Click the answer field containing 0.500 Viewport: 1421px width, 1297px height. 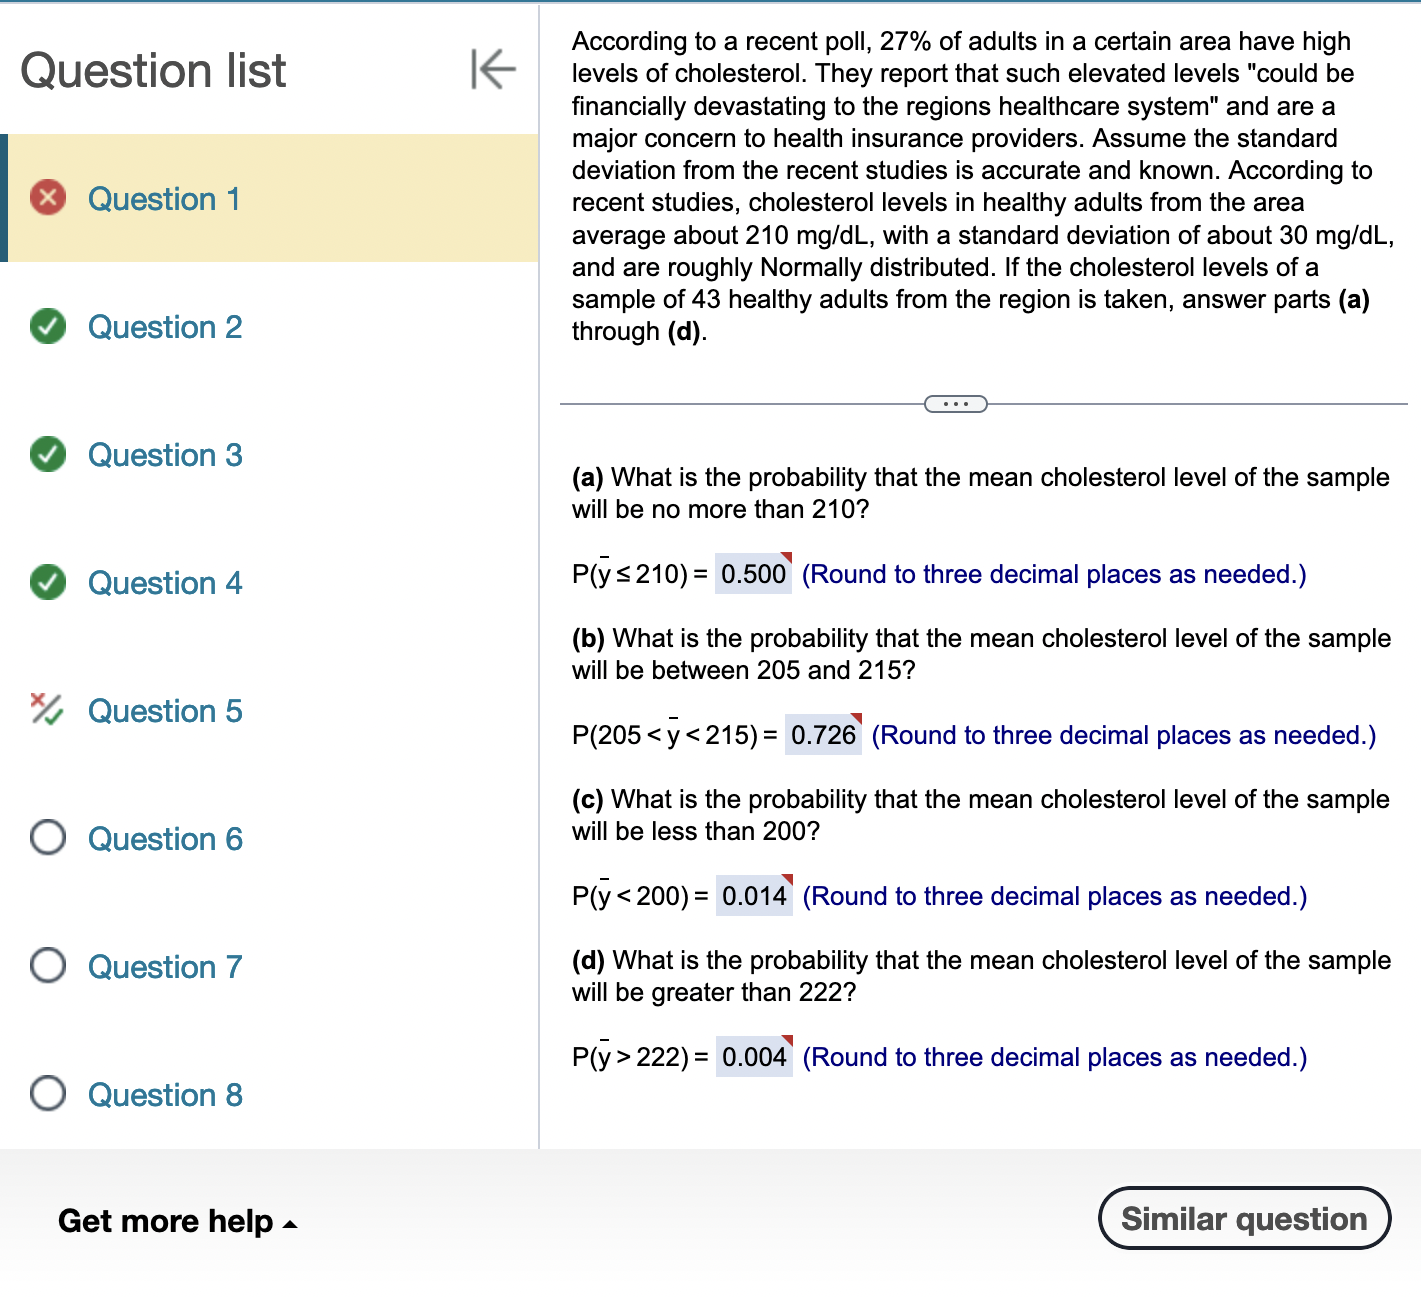(x=752, y=575)
